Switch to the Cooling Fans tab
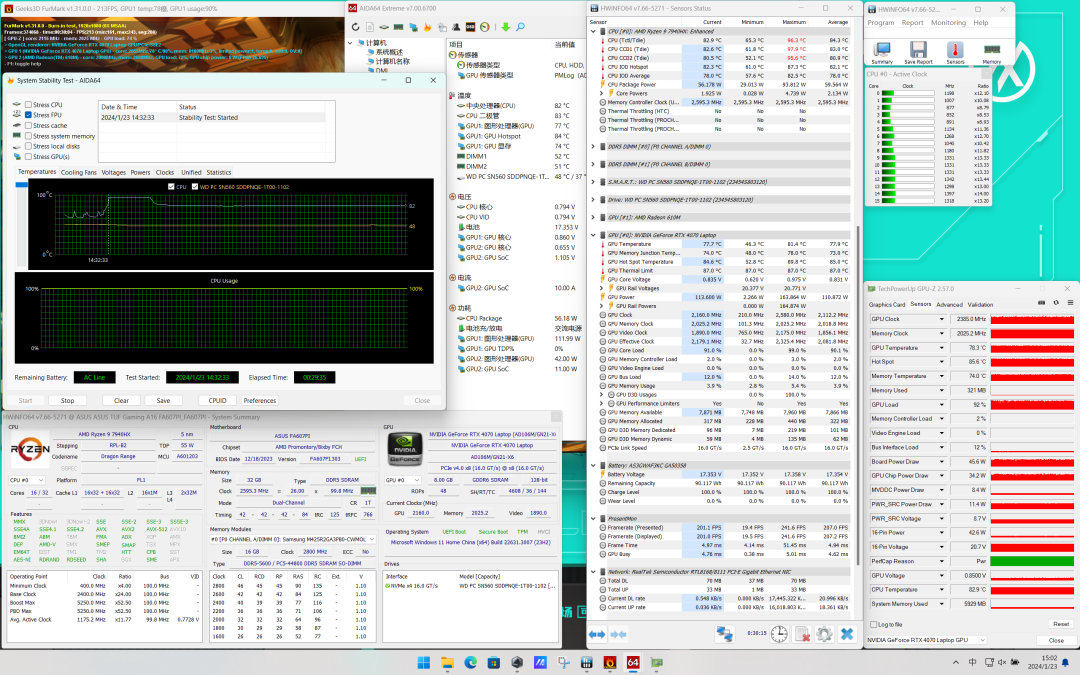 tap(79, 172)
